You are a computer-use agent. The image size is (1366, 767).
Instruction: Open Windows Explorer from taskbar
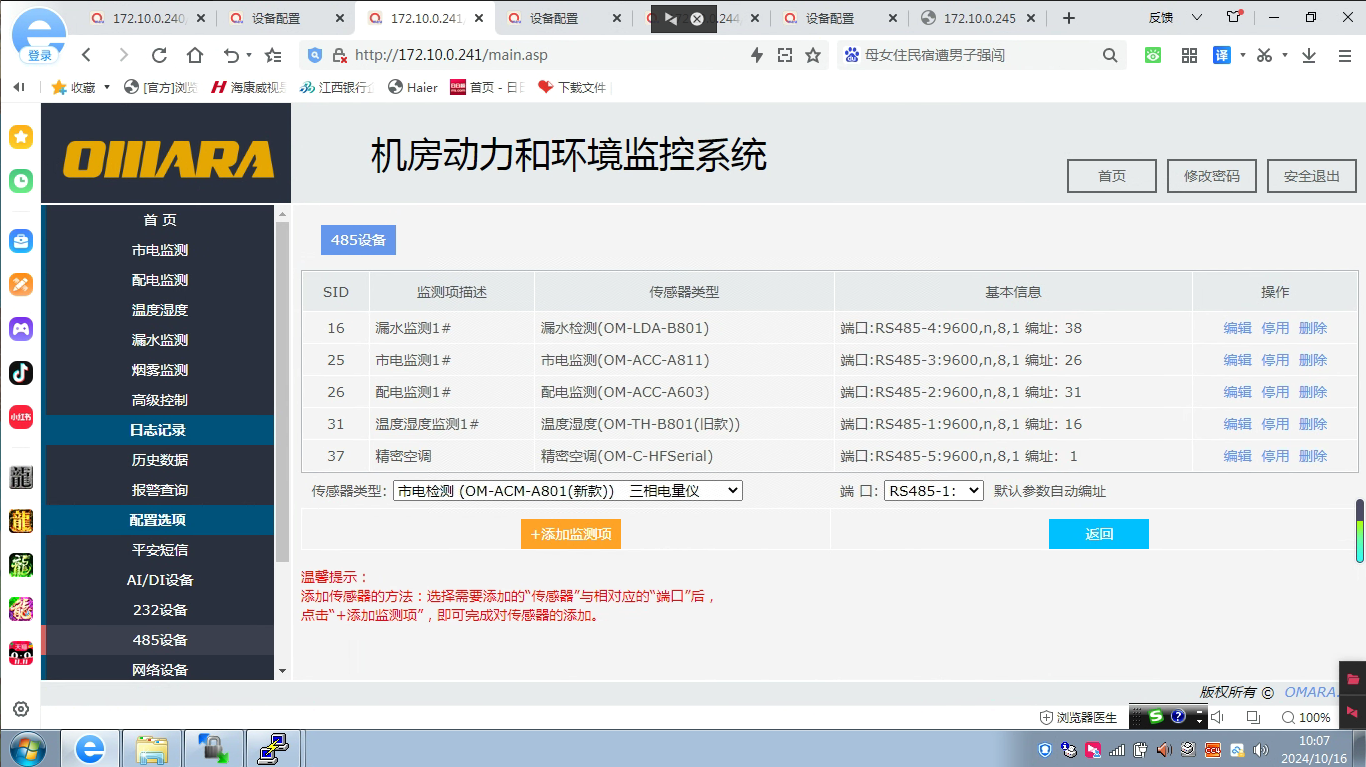tap(152, 748)
